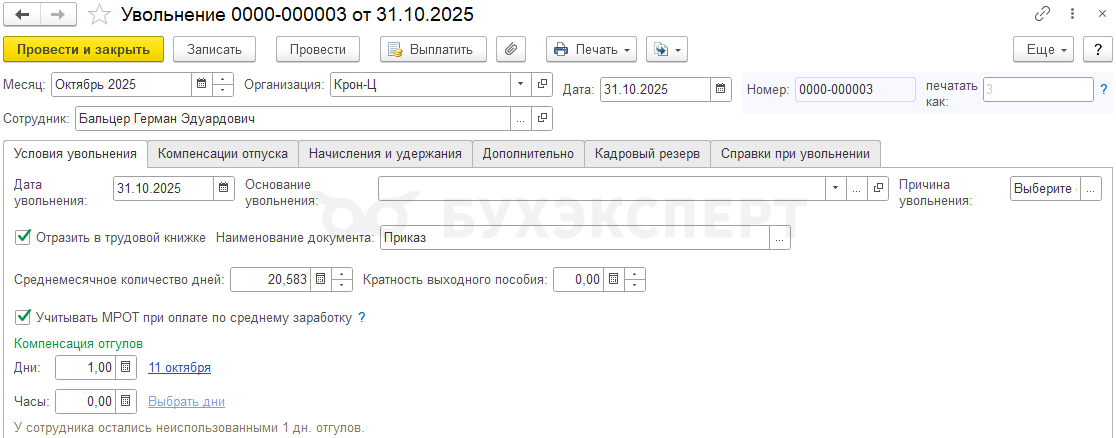This screenshot has height=438, width=1116.
Task: Click the Дни value field
Action: click(x=85, y=367)
